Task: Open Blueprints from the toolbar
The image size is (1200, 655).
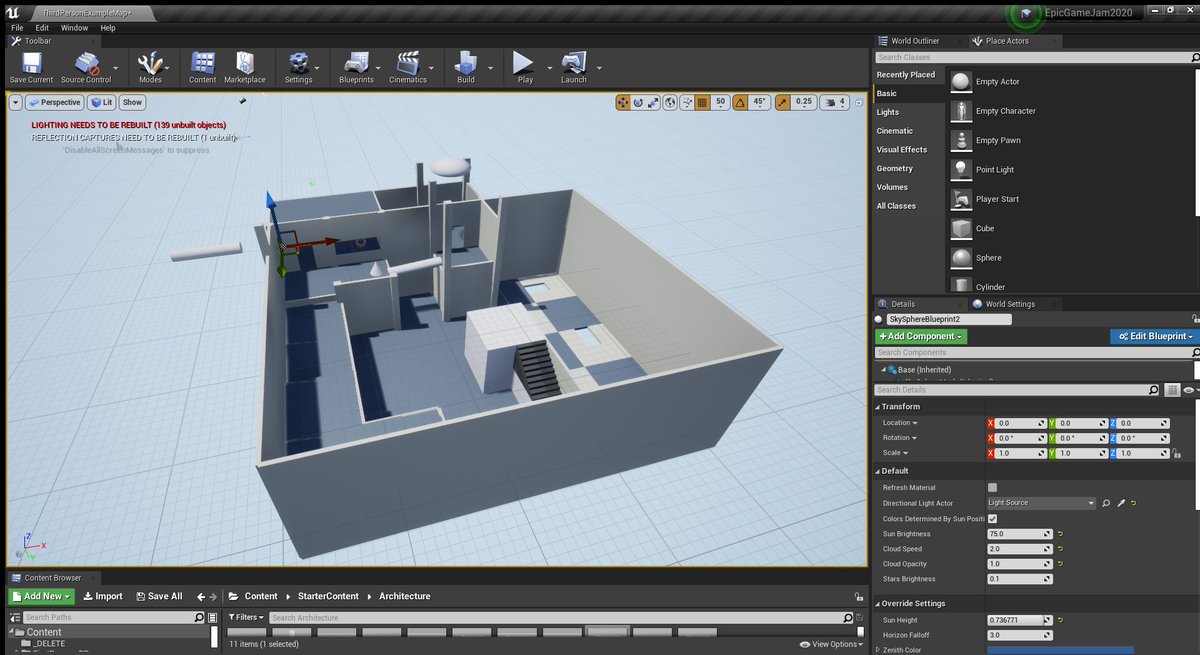Action: point(356,65)
